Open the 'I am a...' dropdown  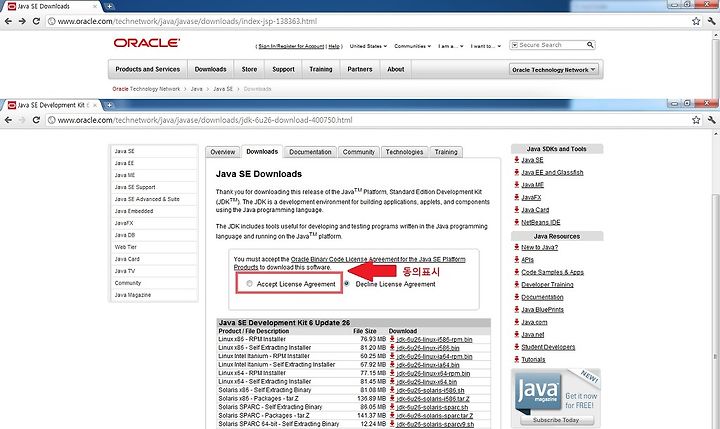coord(450,46)
